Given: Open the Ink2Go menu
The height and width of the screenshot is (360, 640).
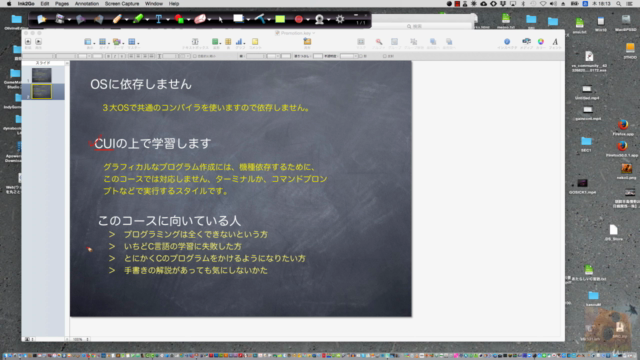Looking at the screenshot, I should [26, 4].
